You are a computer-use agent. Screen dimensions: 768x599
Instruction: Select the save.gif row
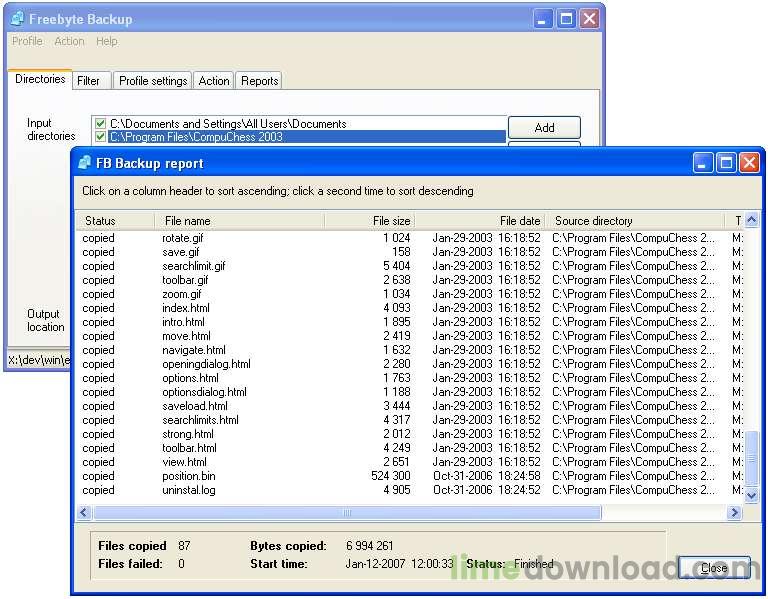coord(410,252)
